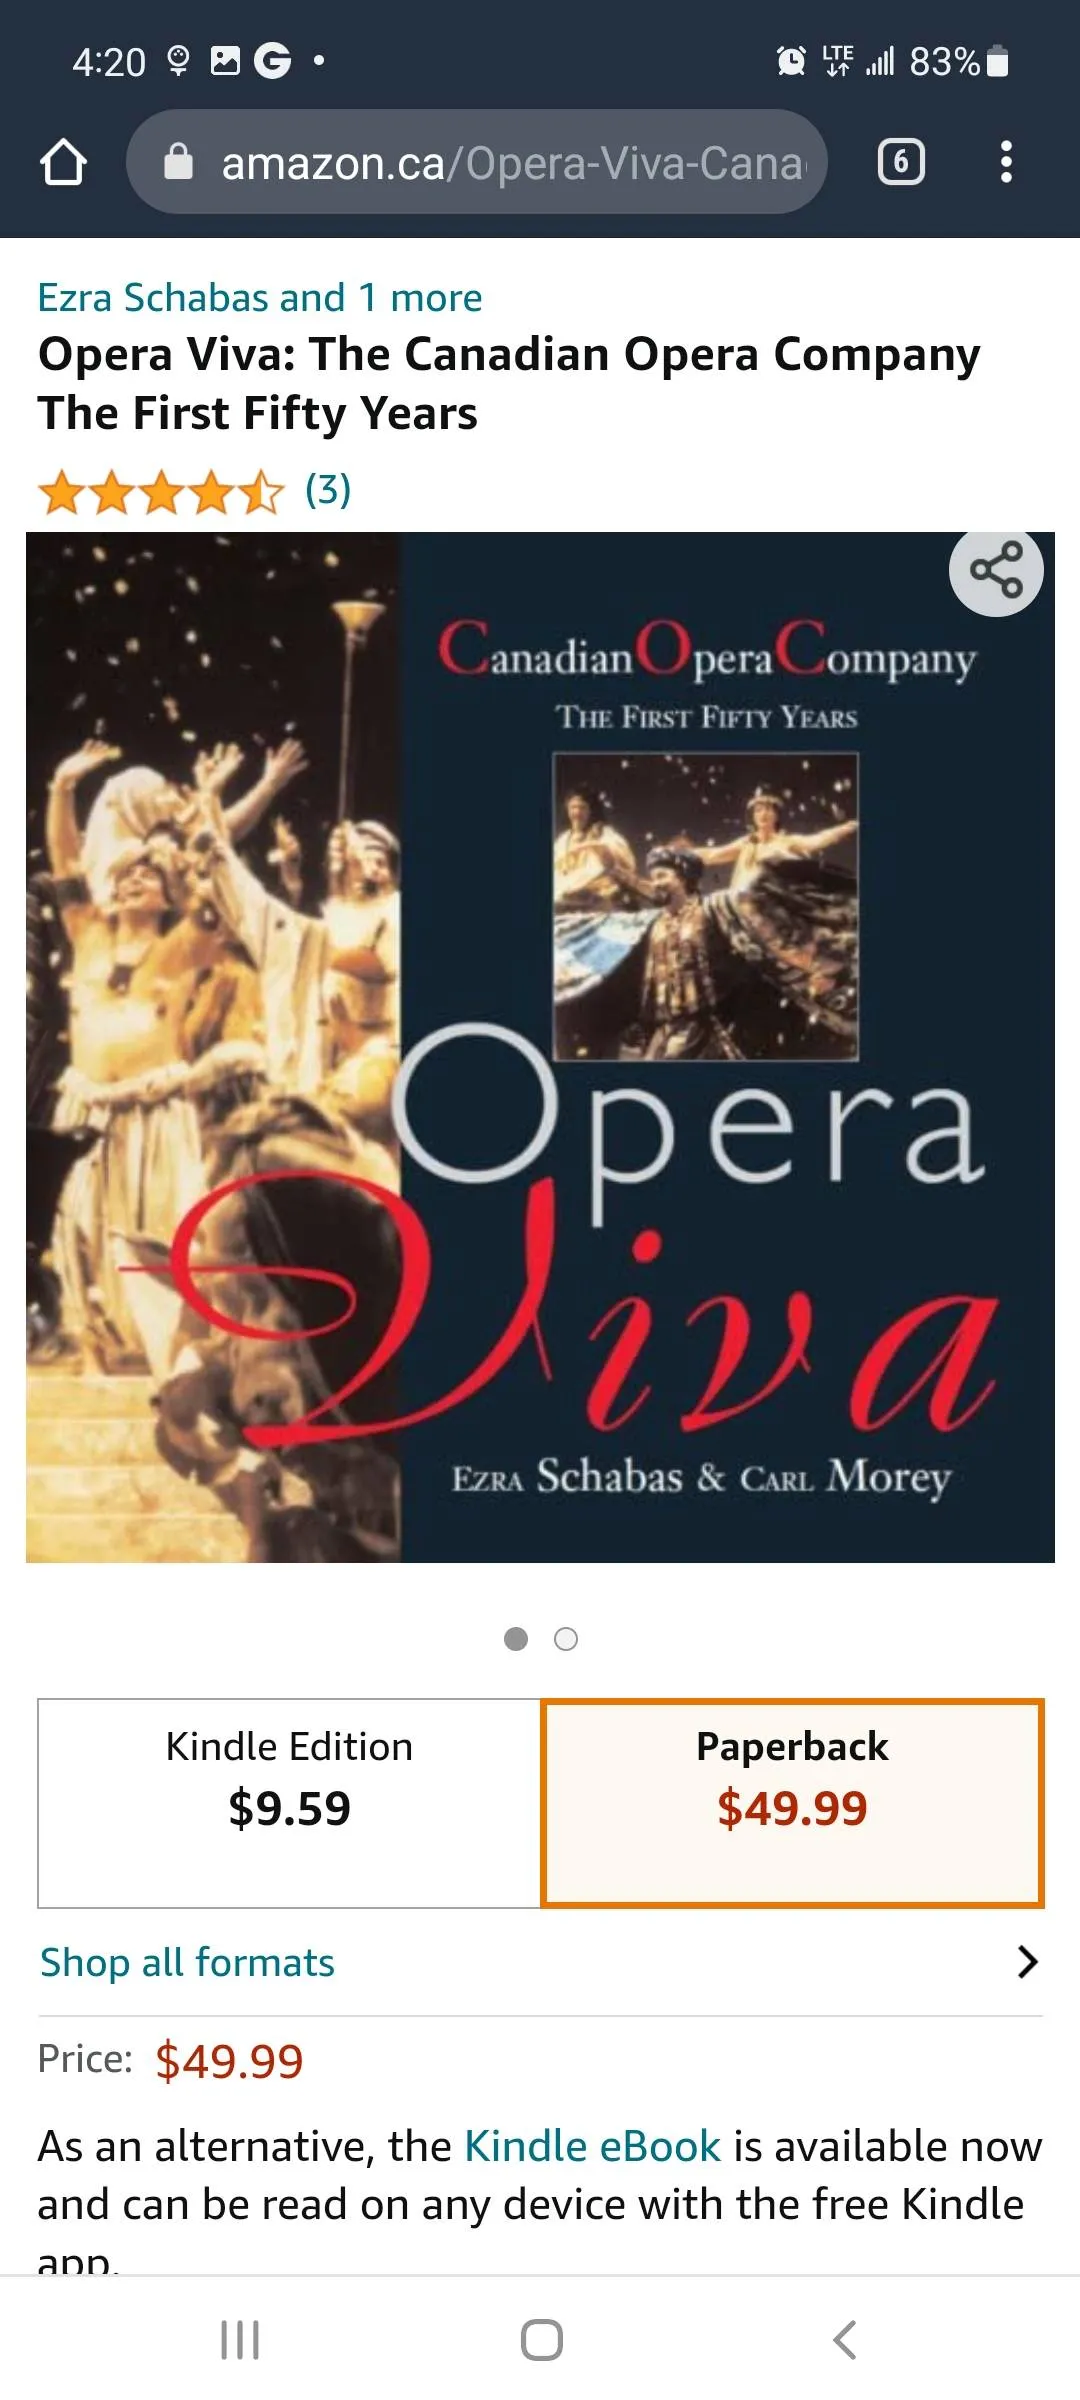Expand Shop all formats chevron arrow

coord(1027,1962)
